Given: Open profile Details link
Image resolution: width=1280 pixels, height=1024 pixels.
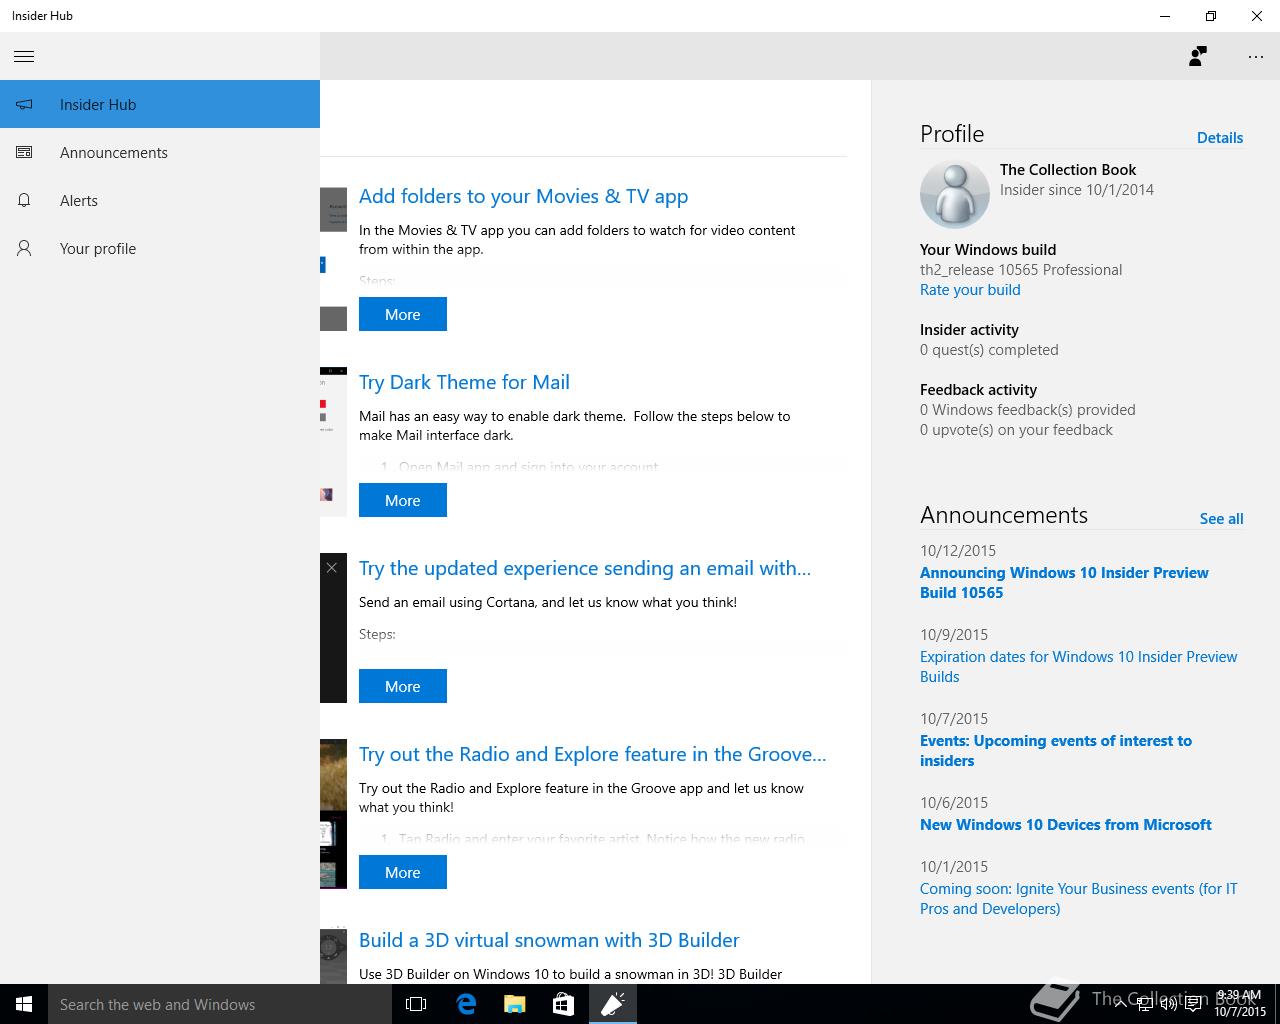Looking at the screenshot, I should tap(1220, 138).
